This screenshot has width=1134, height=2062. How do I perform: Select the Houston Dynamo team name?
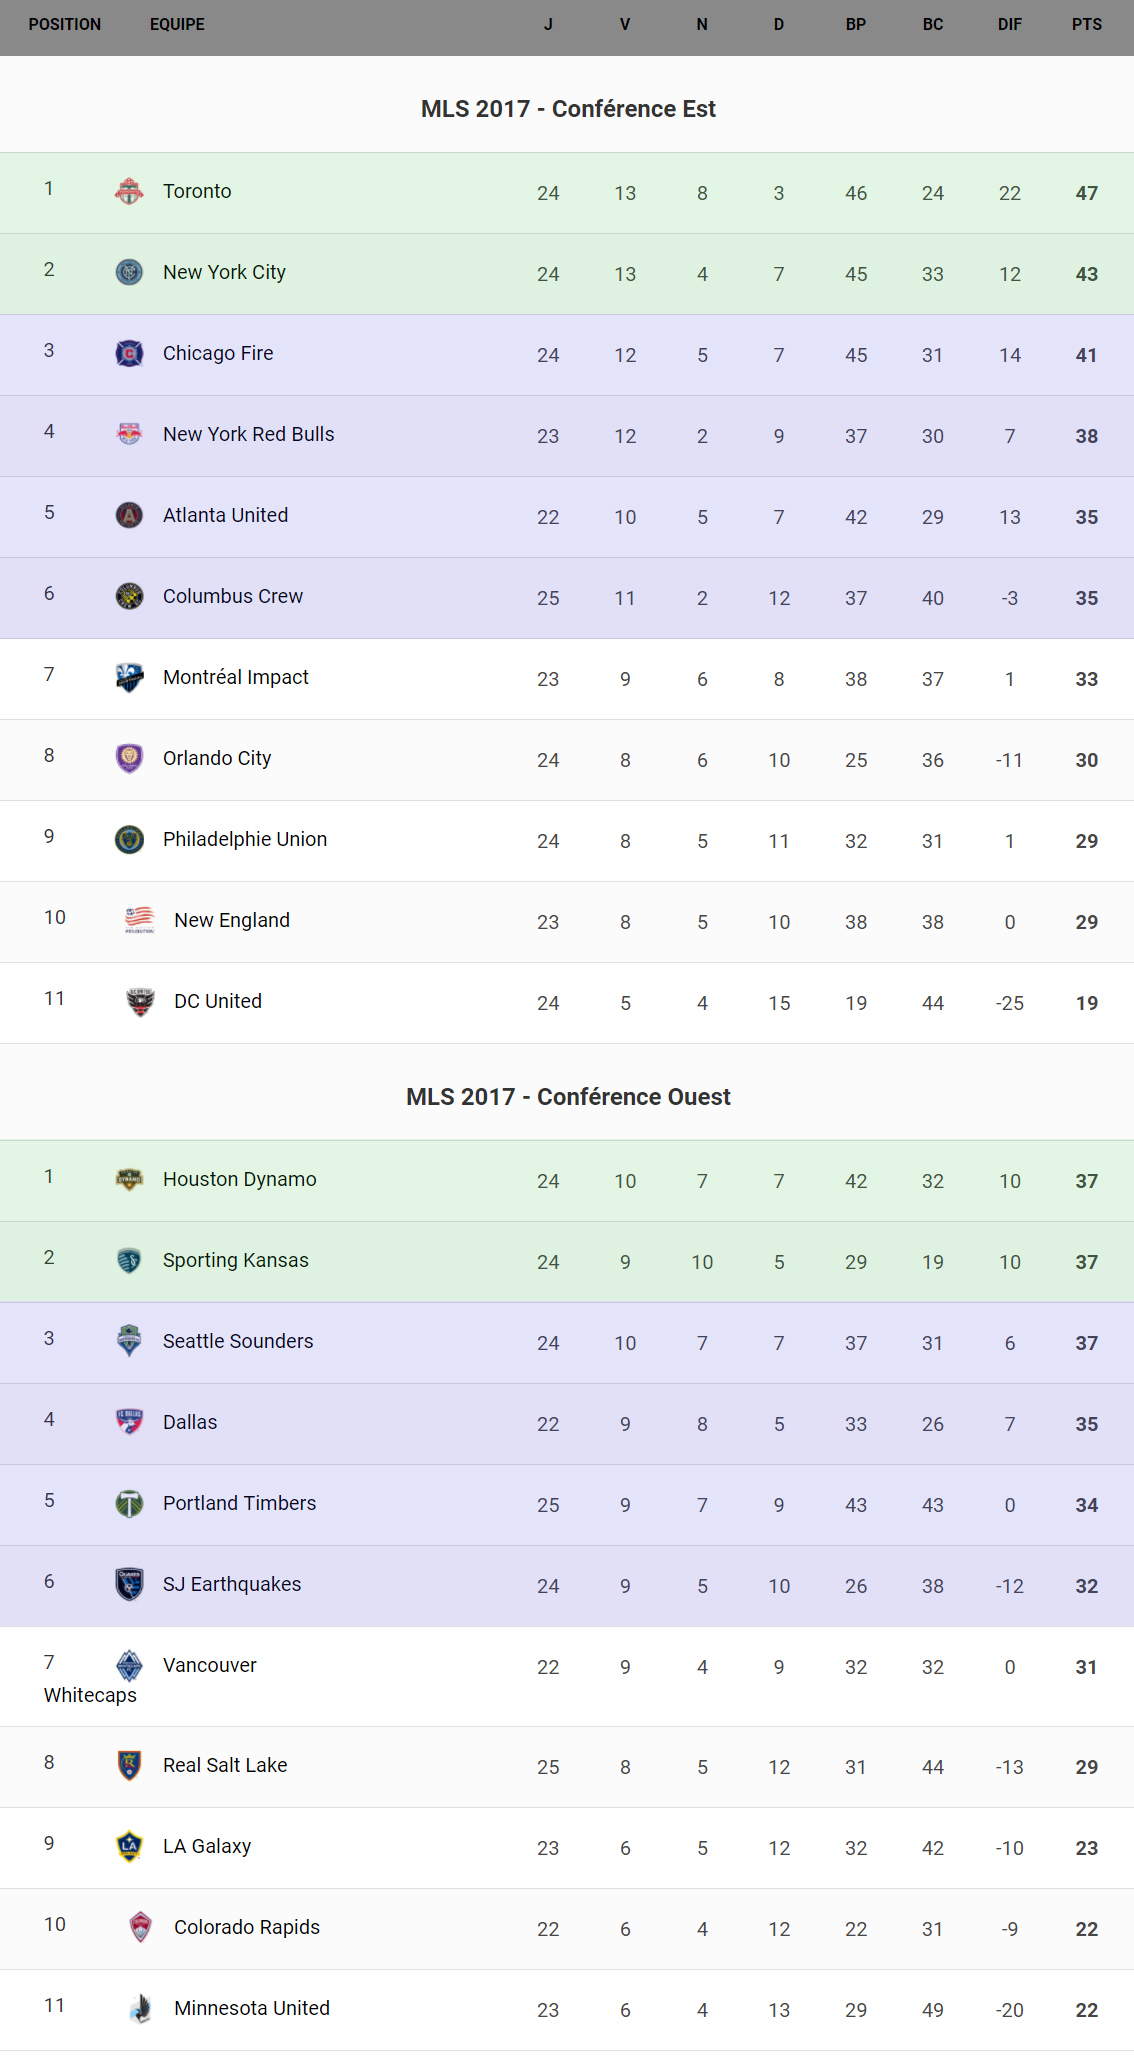pos(239,1179)
